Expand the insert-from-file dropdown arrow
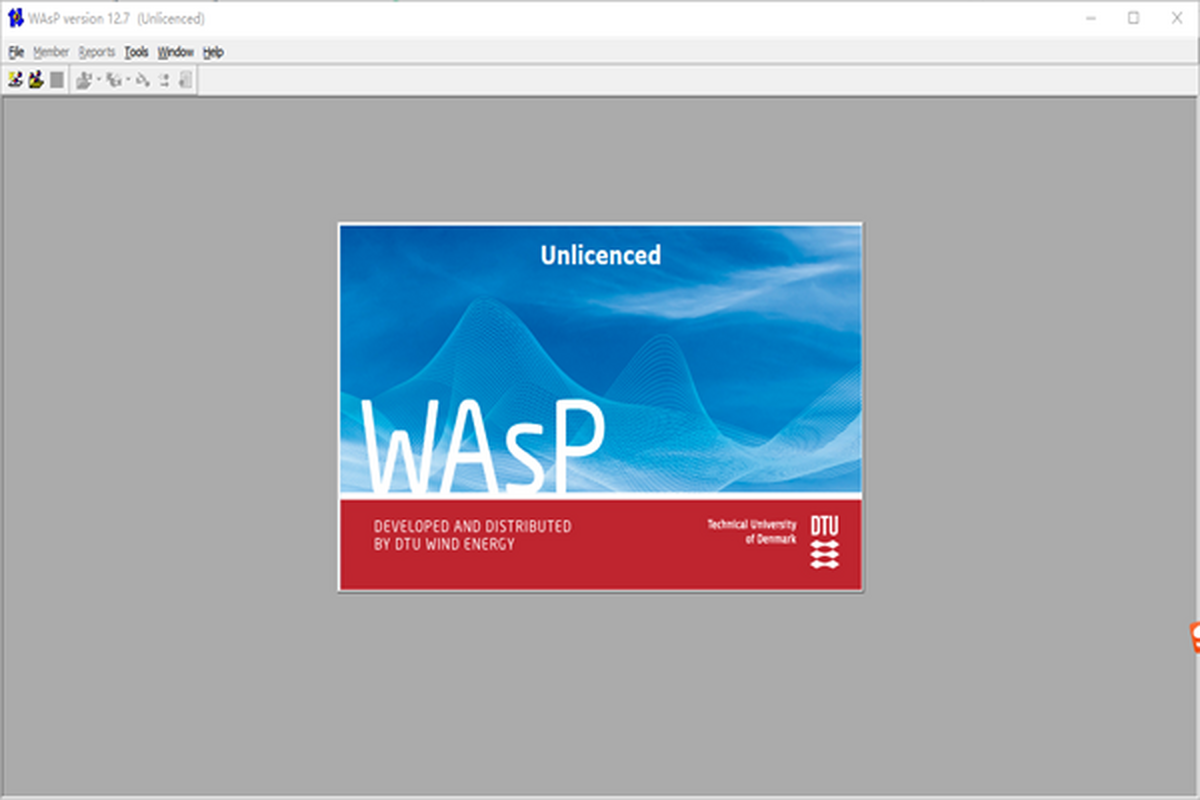The image size is (1200, 800). pyautogui.click(x=99, y=80)
